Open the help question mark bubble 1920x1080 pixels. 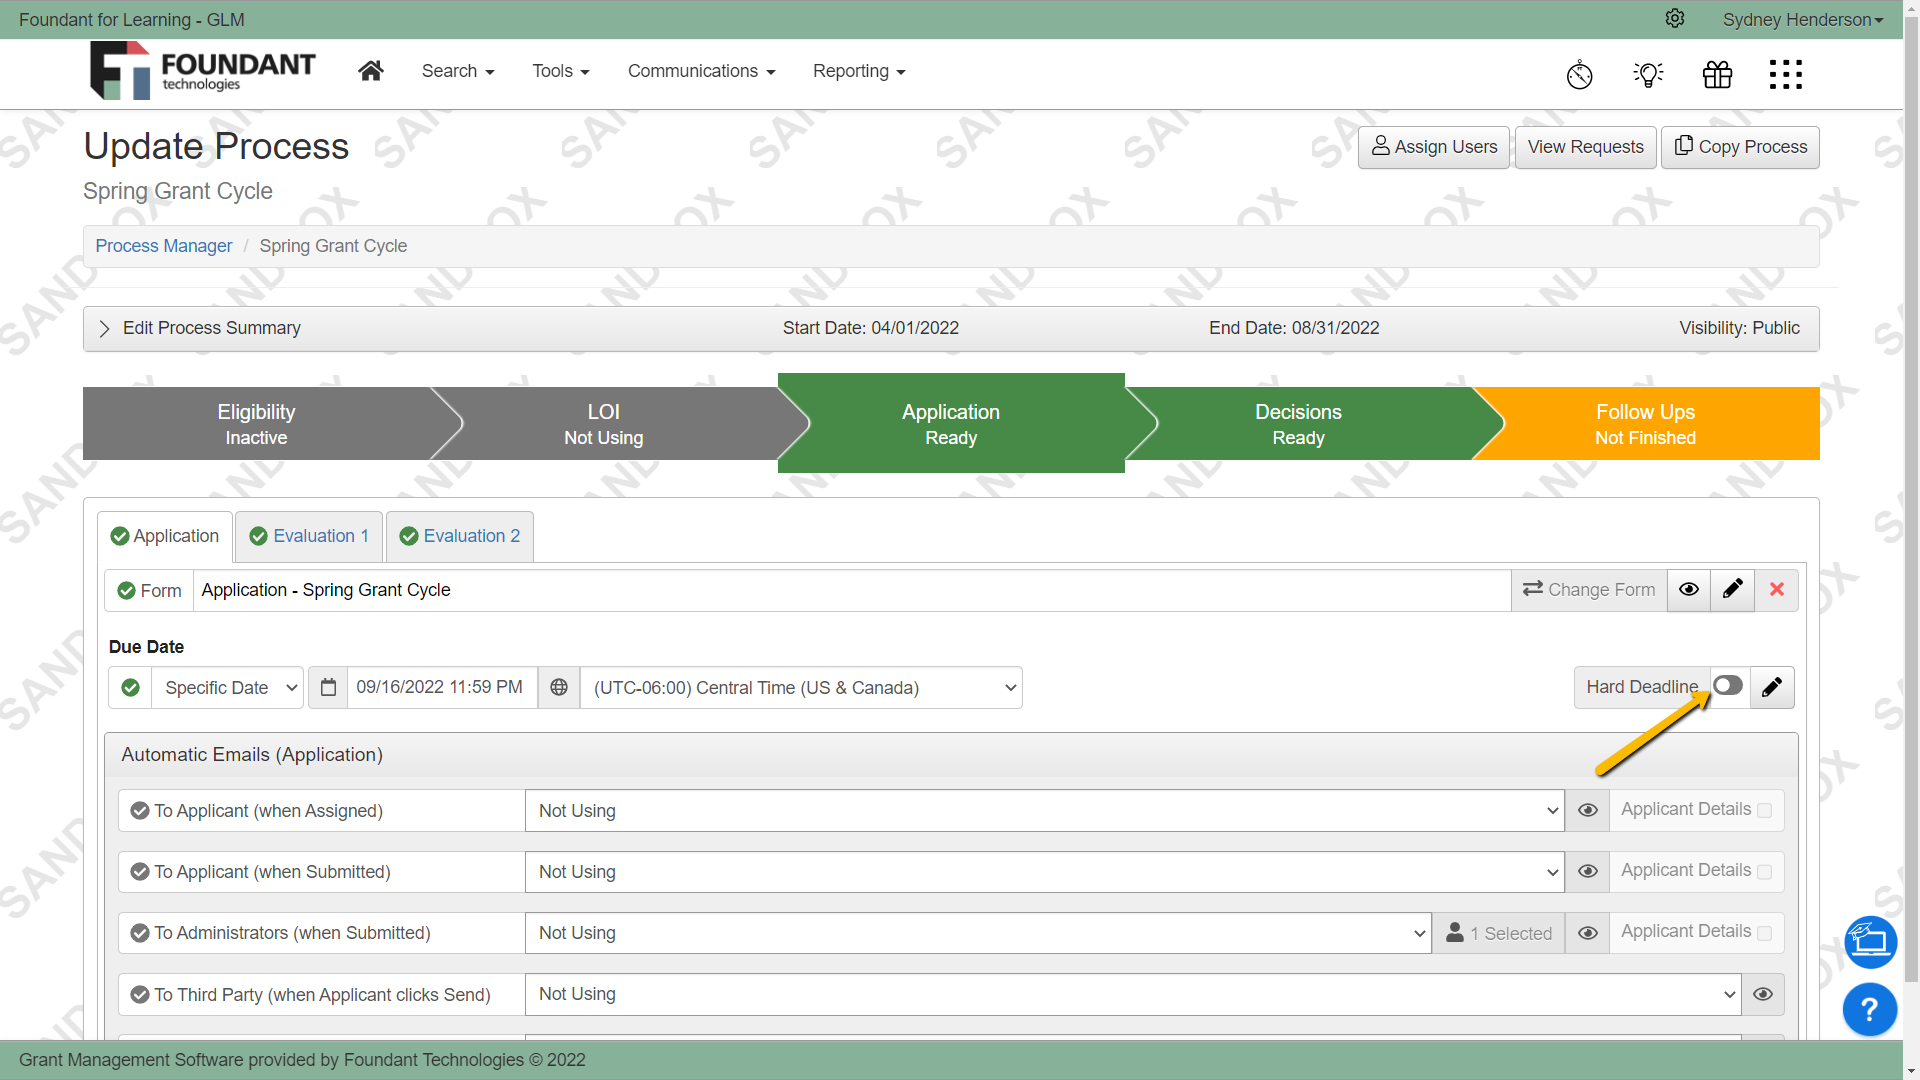click(1869, 1010)
